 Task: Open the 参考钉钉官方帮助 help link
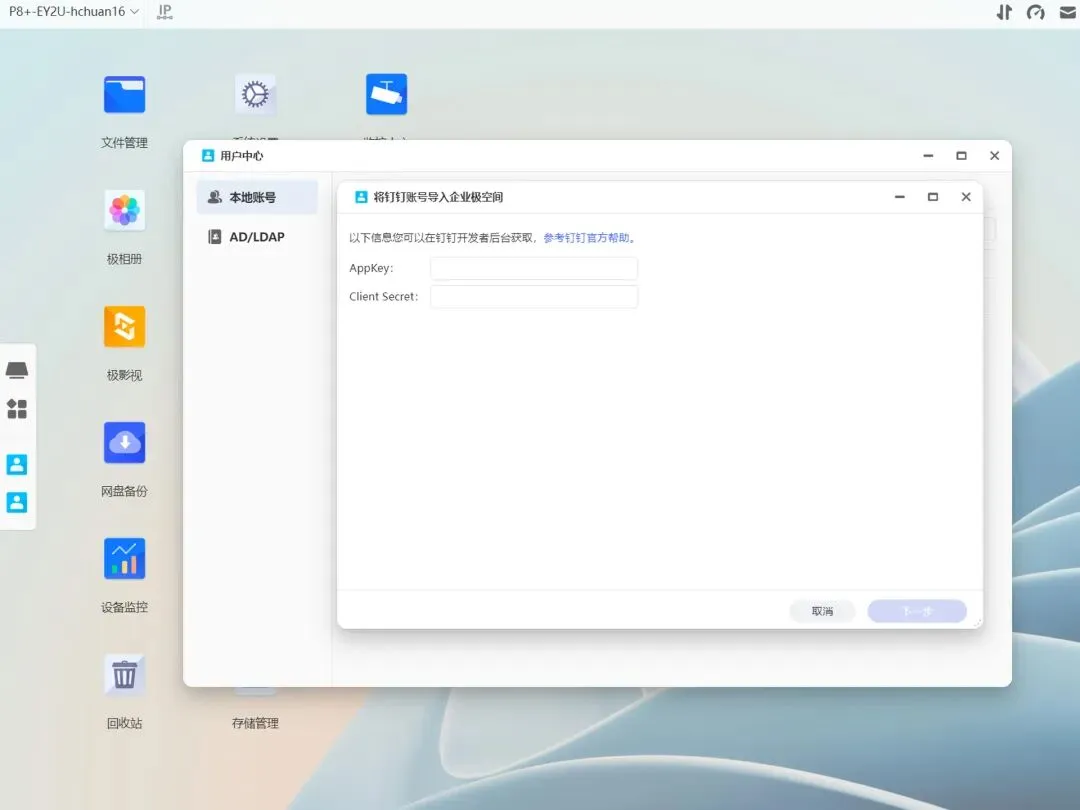(x=586, y=238)
